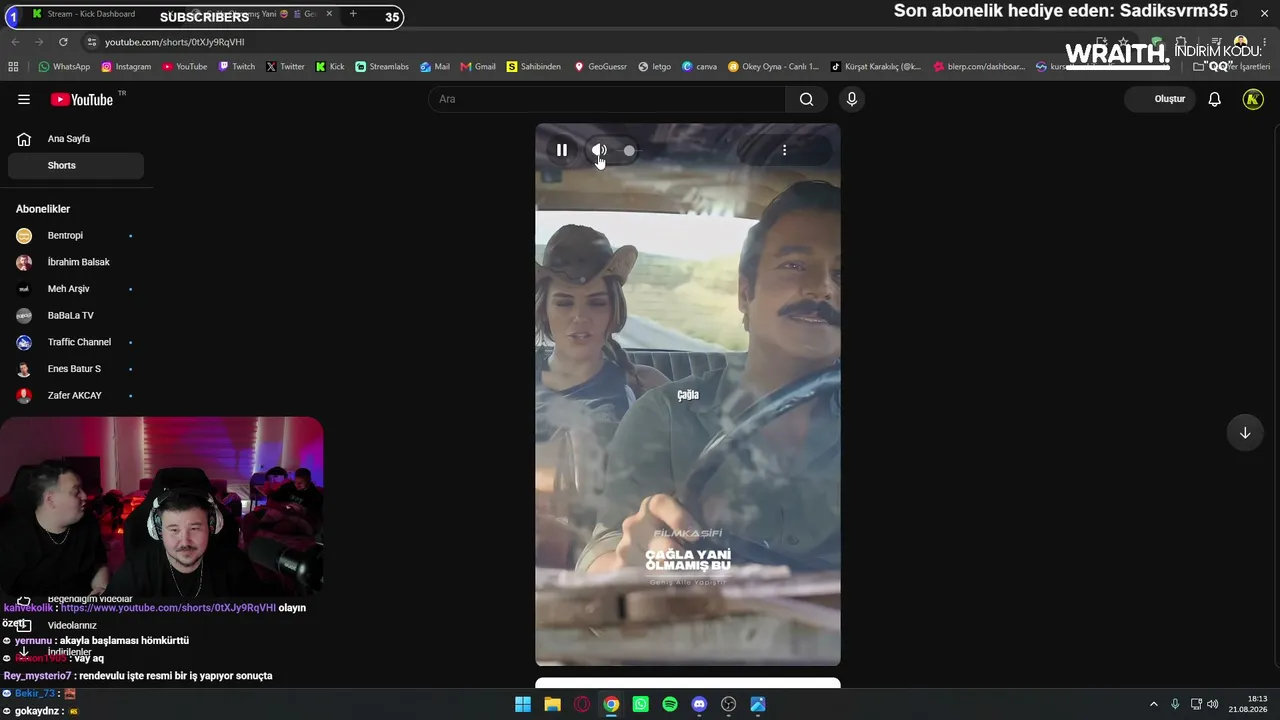Open Enes Batur S channel subscription
Screen dimensions: 1280x720
pyautogui.click(x=76, y=369)
